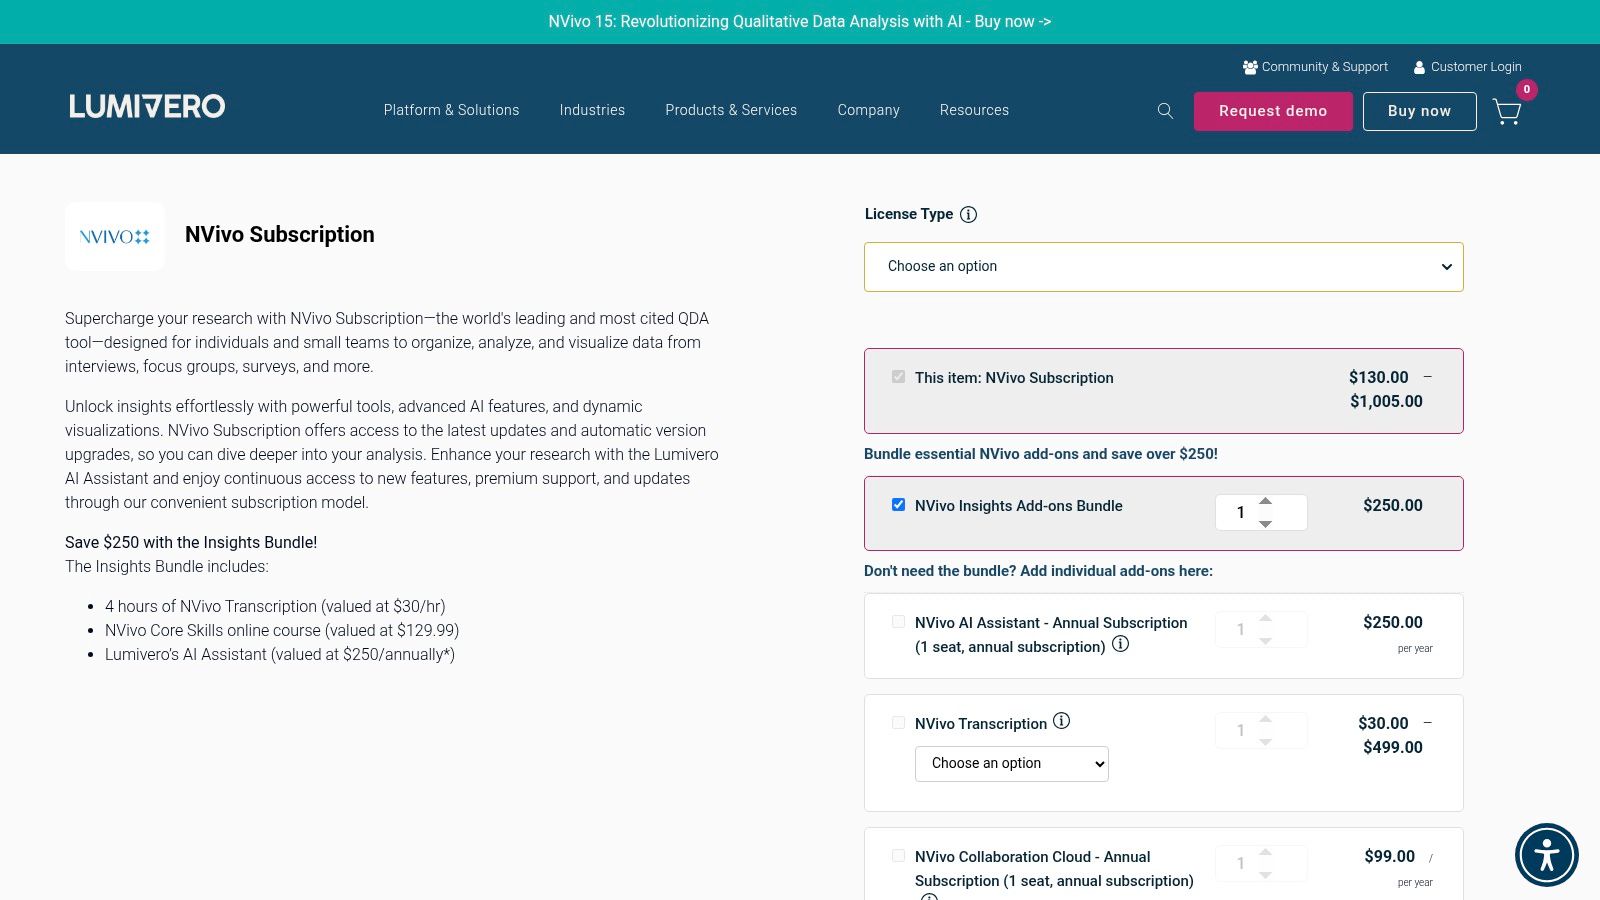Click the NVivo product logo icon
Image resolution: width=1600 pixels, height=900 pixels.
coord(114,236)
